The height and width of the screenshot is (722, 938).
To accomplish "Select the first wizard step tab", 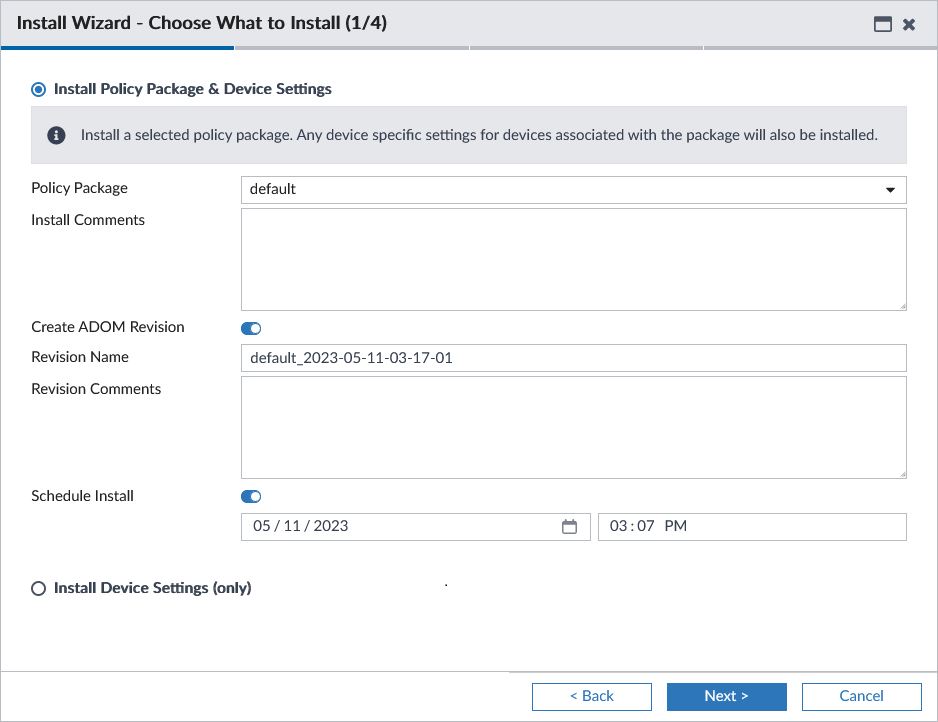I will (117, 47).
